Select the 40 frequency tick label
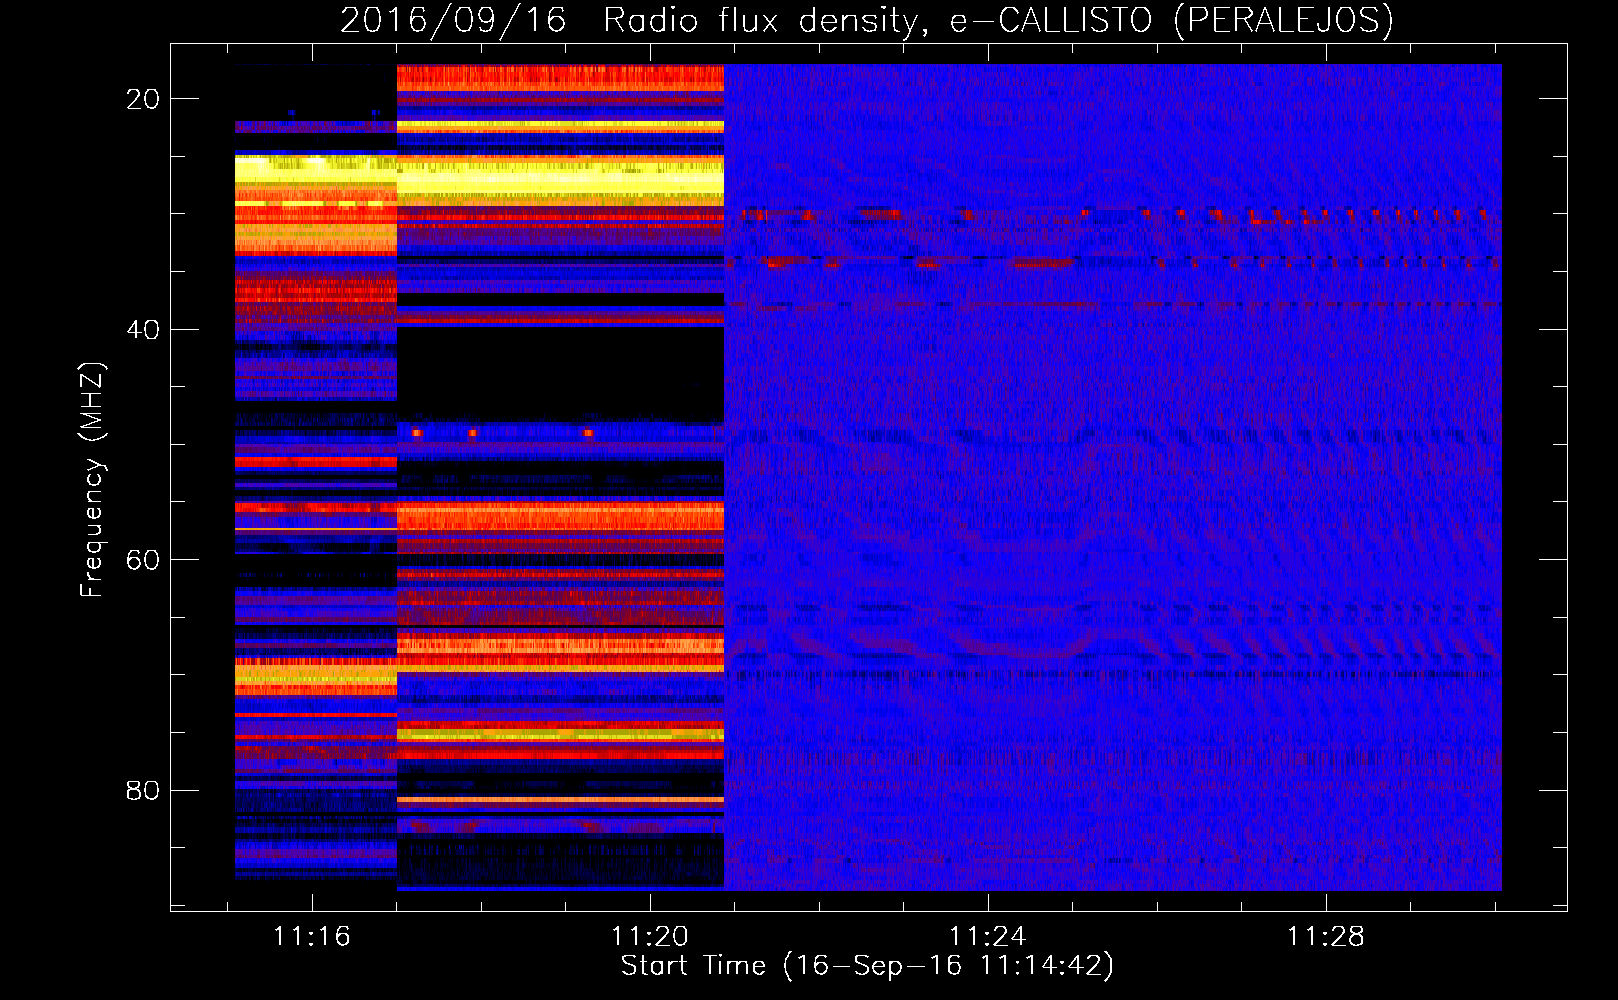1618x1000 pixels. (143, 330)
